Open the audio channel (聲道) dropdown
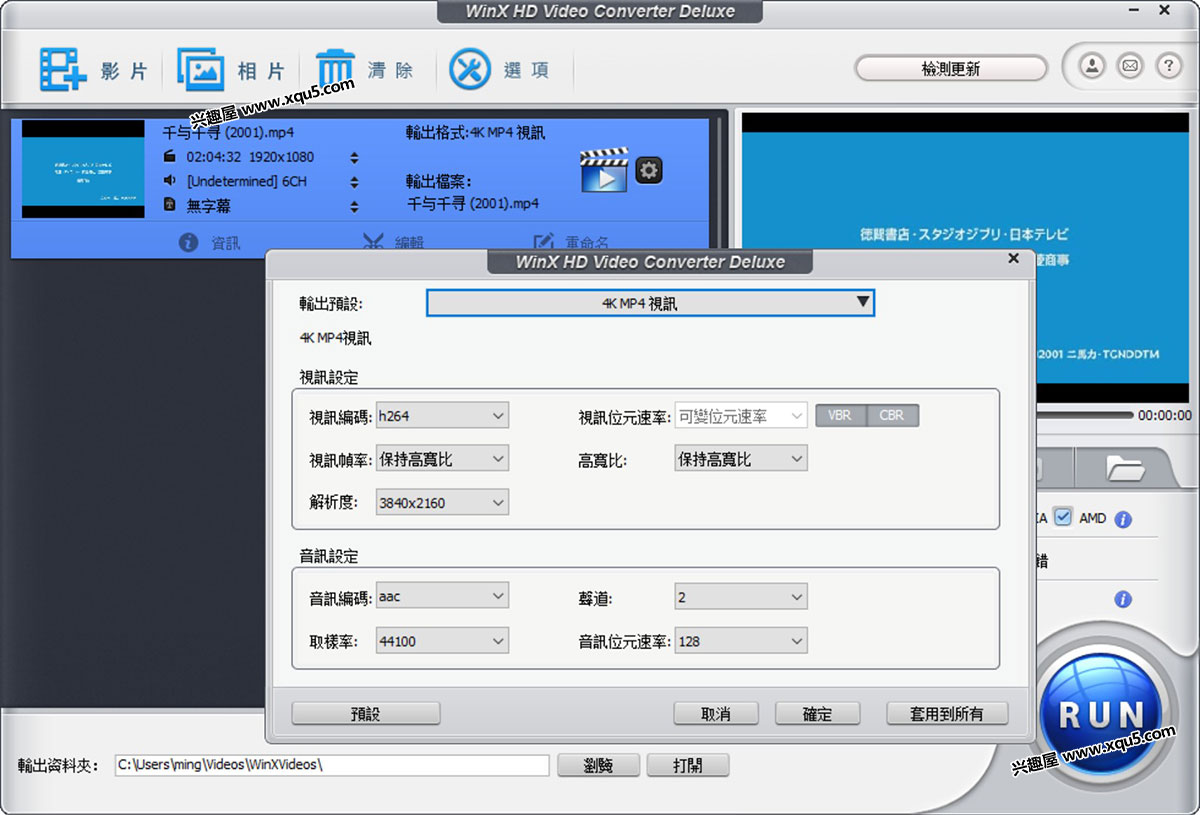Screen dimensions: 1200x815 pyautogui.click(x=741, y=597)
